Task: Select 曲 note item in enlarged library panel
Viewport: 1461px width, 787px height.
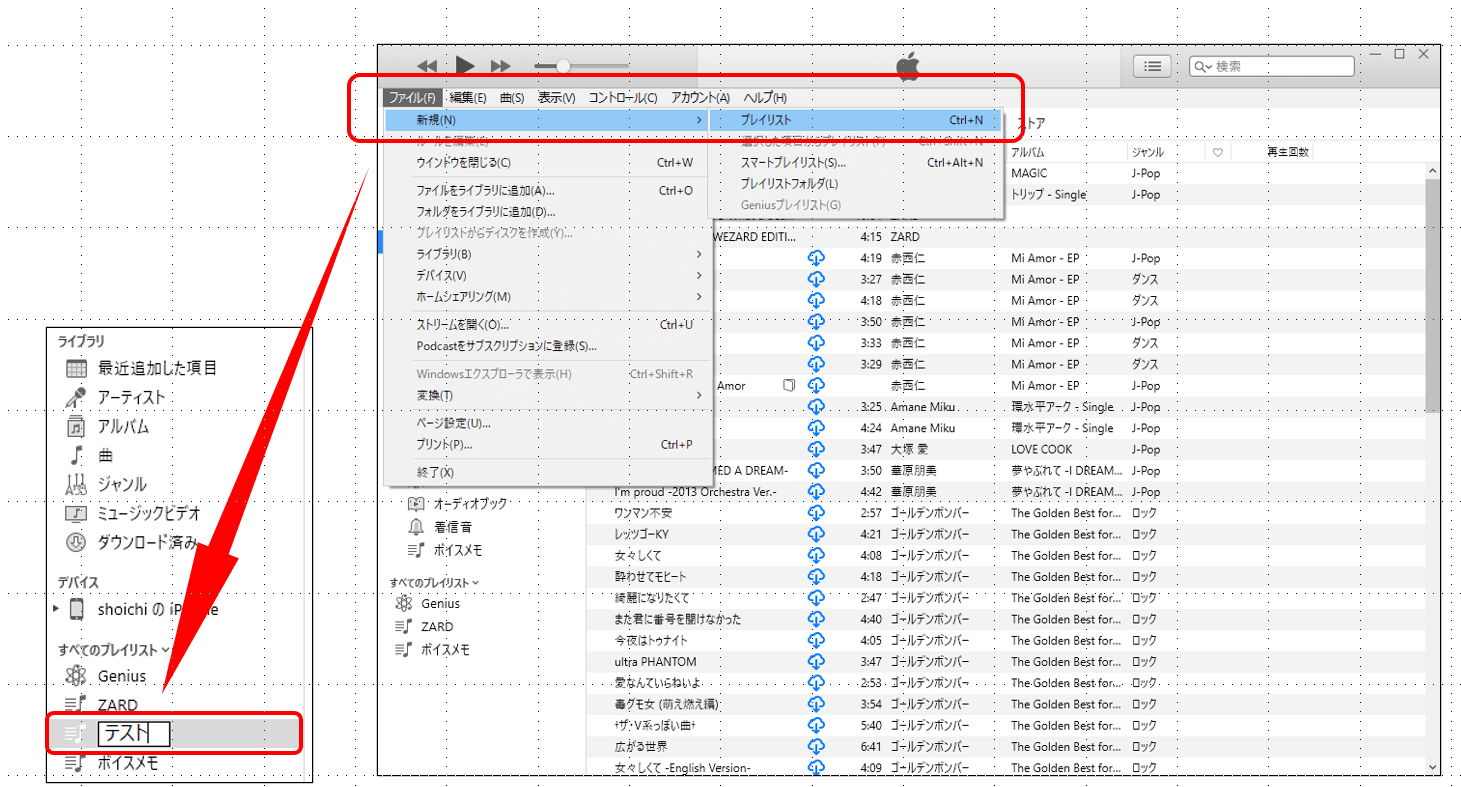Action: tap(89, 455)
